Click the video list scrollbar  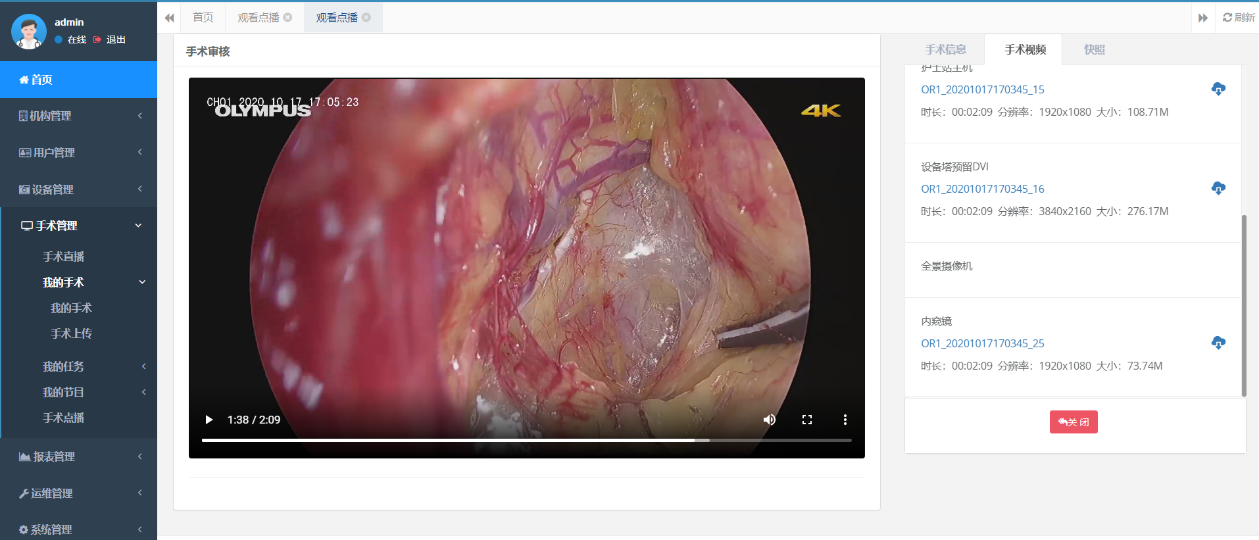point(1244,305)
